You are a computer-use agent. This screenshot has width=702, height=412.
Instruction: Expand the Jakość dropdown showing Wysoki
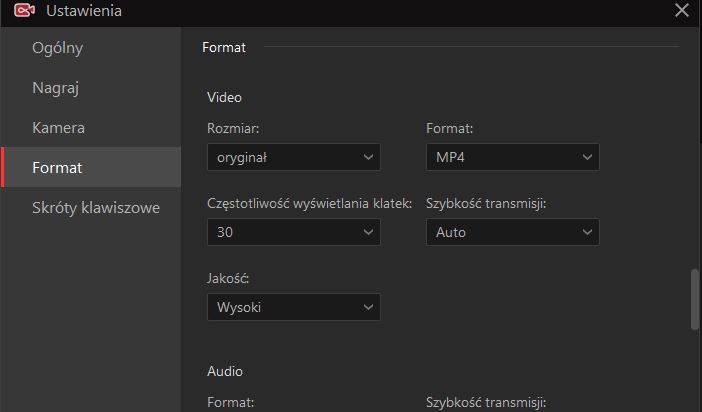pyautogui.click(x=294, y=307)
